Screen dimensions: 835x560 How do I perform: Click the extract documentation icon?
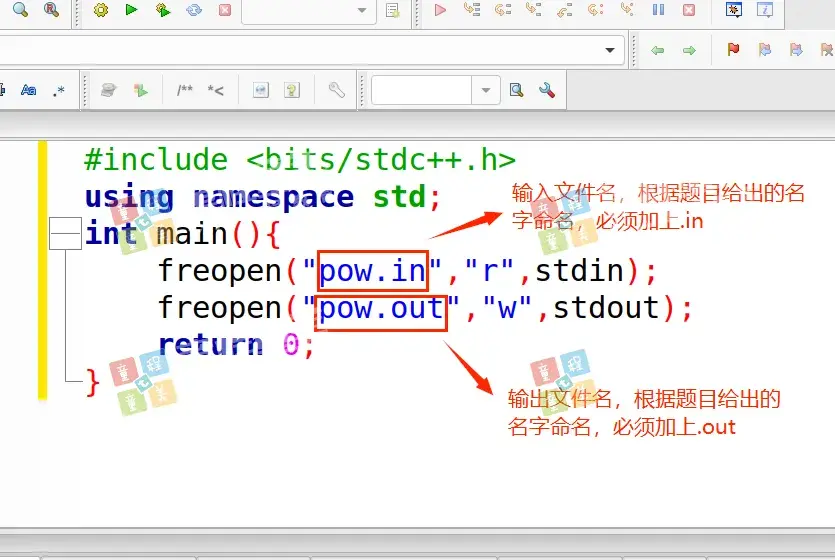coord(141,90)
